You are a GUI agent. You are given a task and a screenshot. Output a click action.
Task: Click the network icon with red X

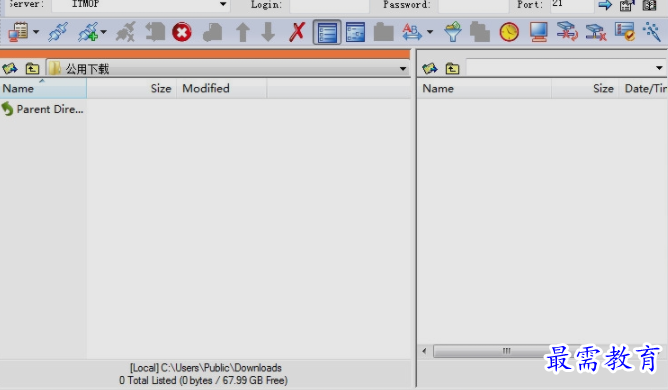(x=596, y=32)
